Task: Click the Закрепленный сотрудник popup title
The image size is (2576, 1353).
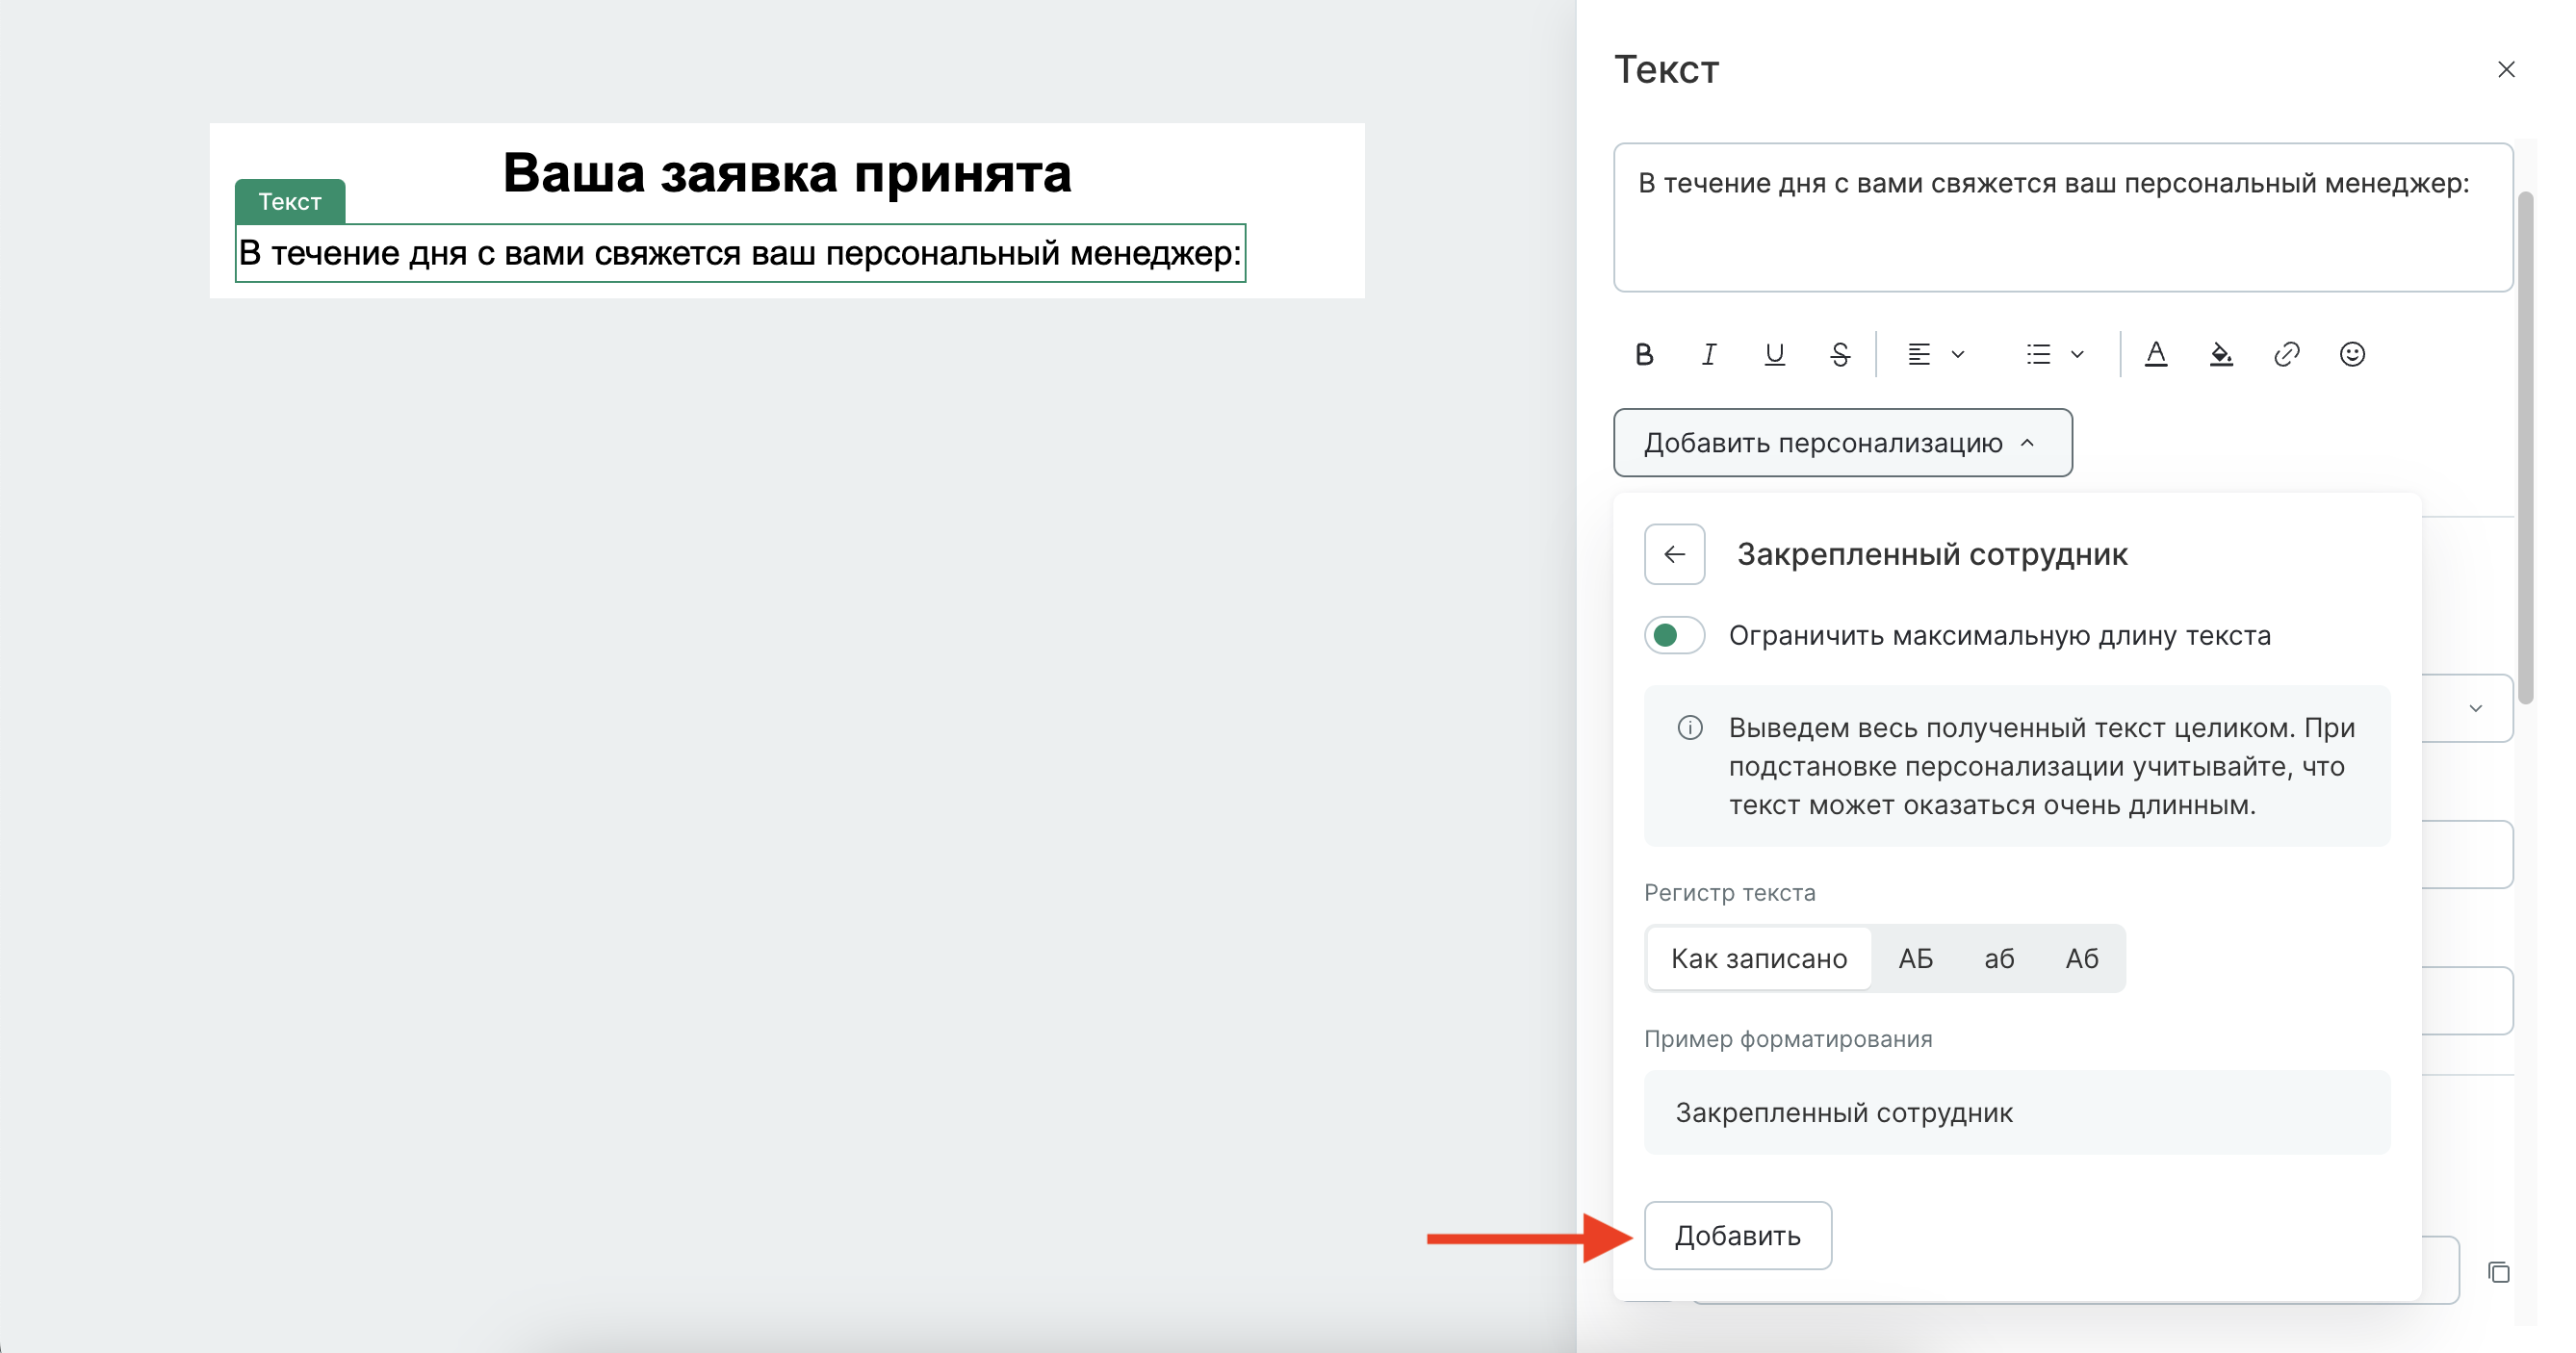Action: [1931, 554]
